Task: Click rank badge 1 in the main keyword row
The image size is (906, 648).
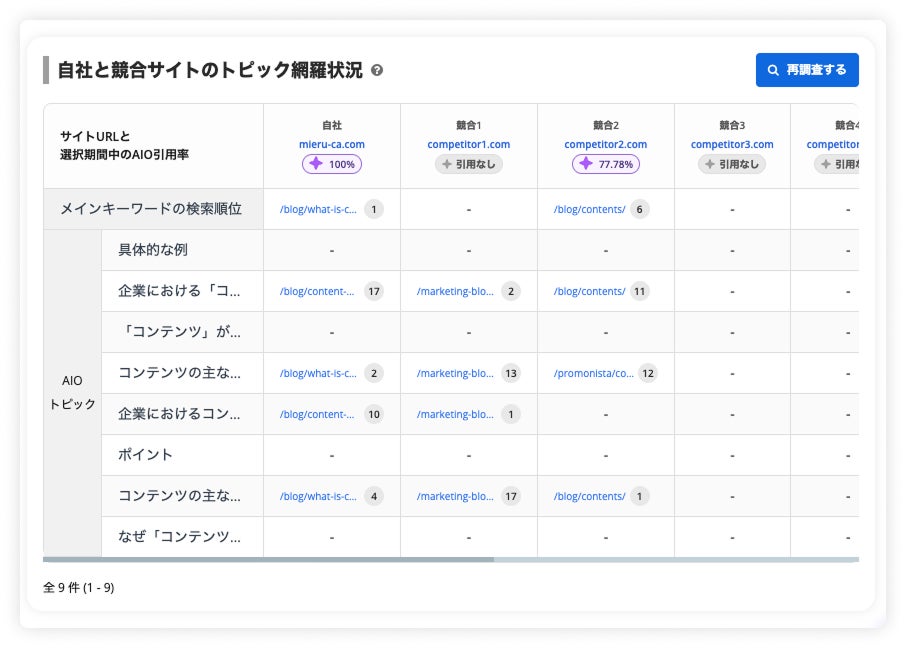Action: click(374, 209)
